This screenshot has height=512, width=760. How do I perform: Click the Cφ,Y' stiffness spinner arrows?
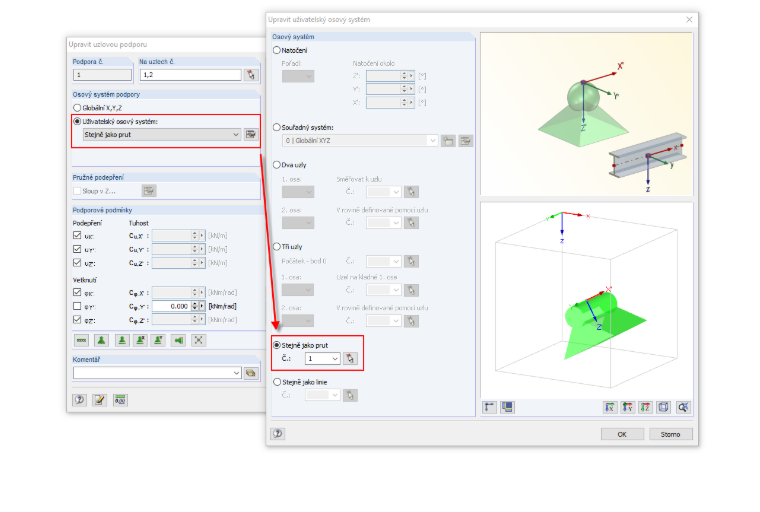coord(194,306)
